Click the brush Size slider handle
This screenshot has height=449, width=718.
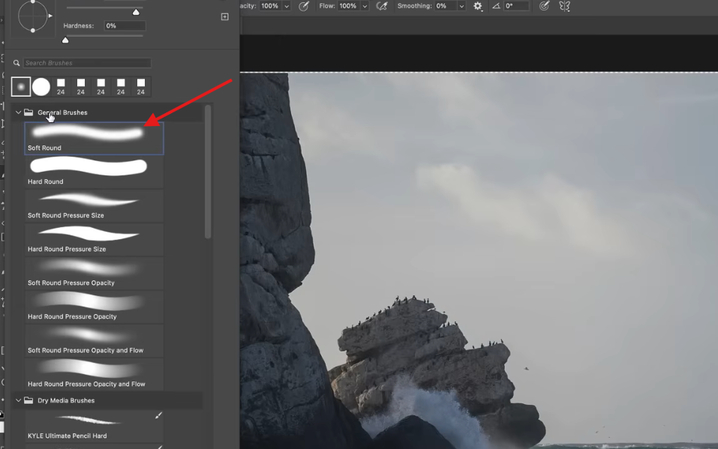pyautogui.click(x=136, y=12)
